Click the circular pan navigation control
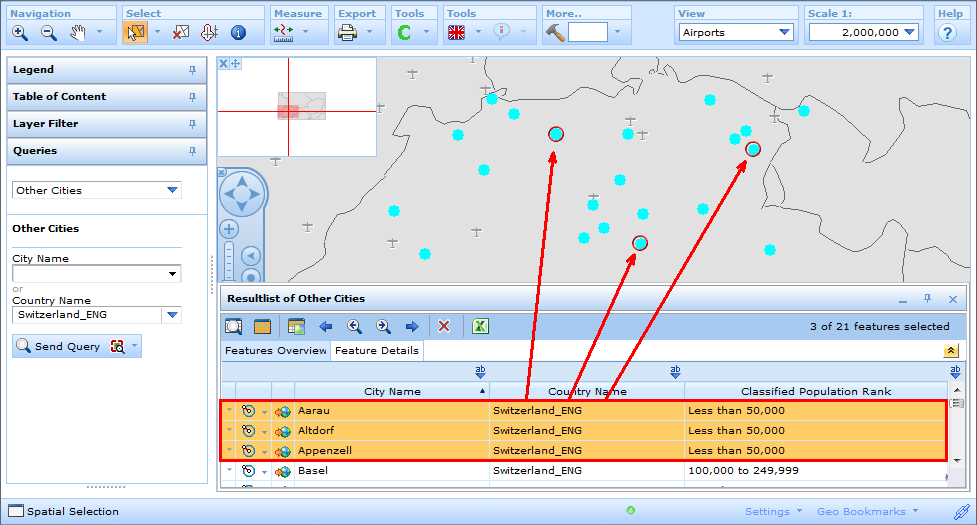 point(242,194)
